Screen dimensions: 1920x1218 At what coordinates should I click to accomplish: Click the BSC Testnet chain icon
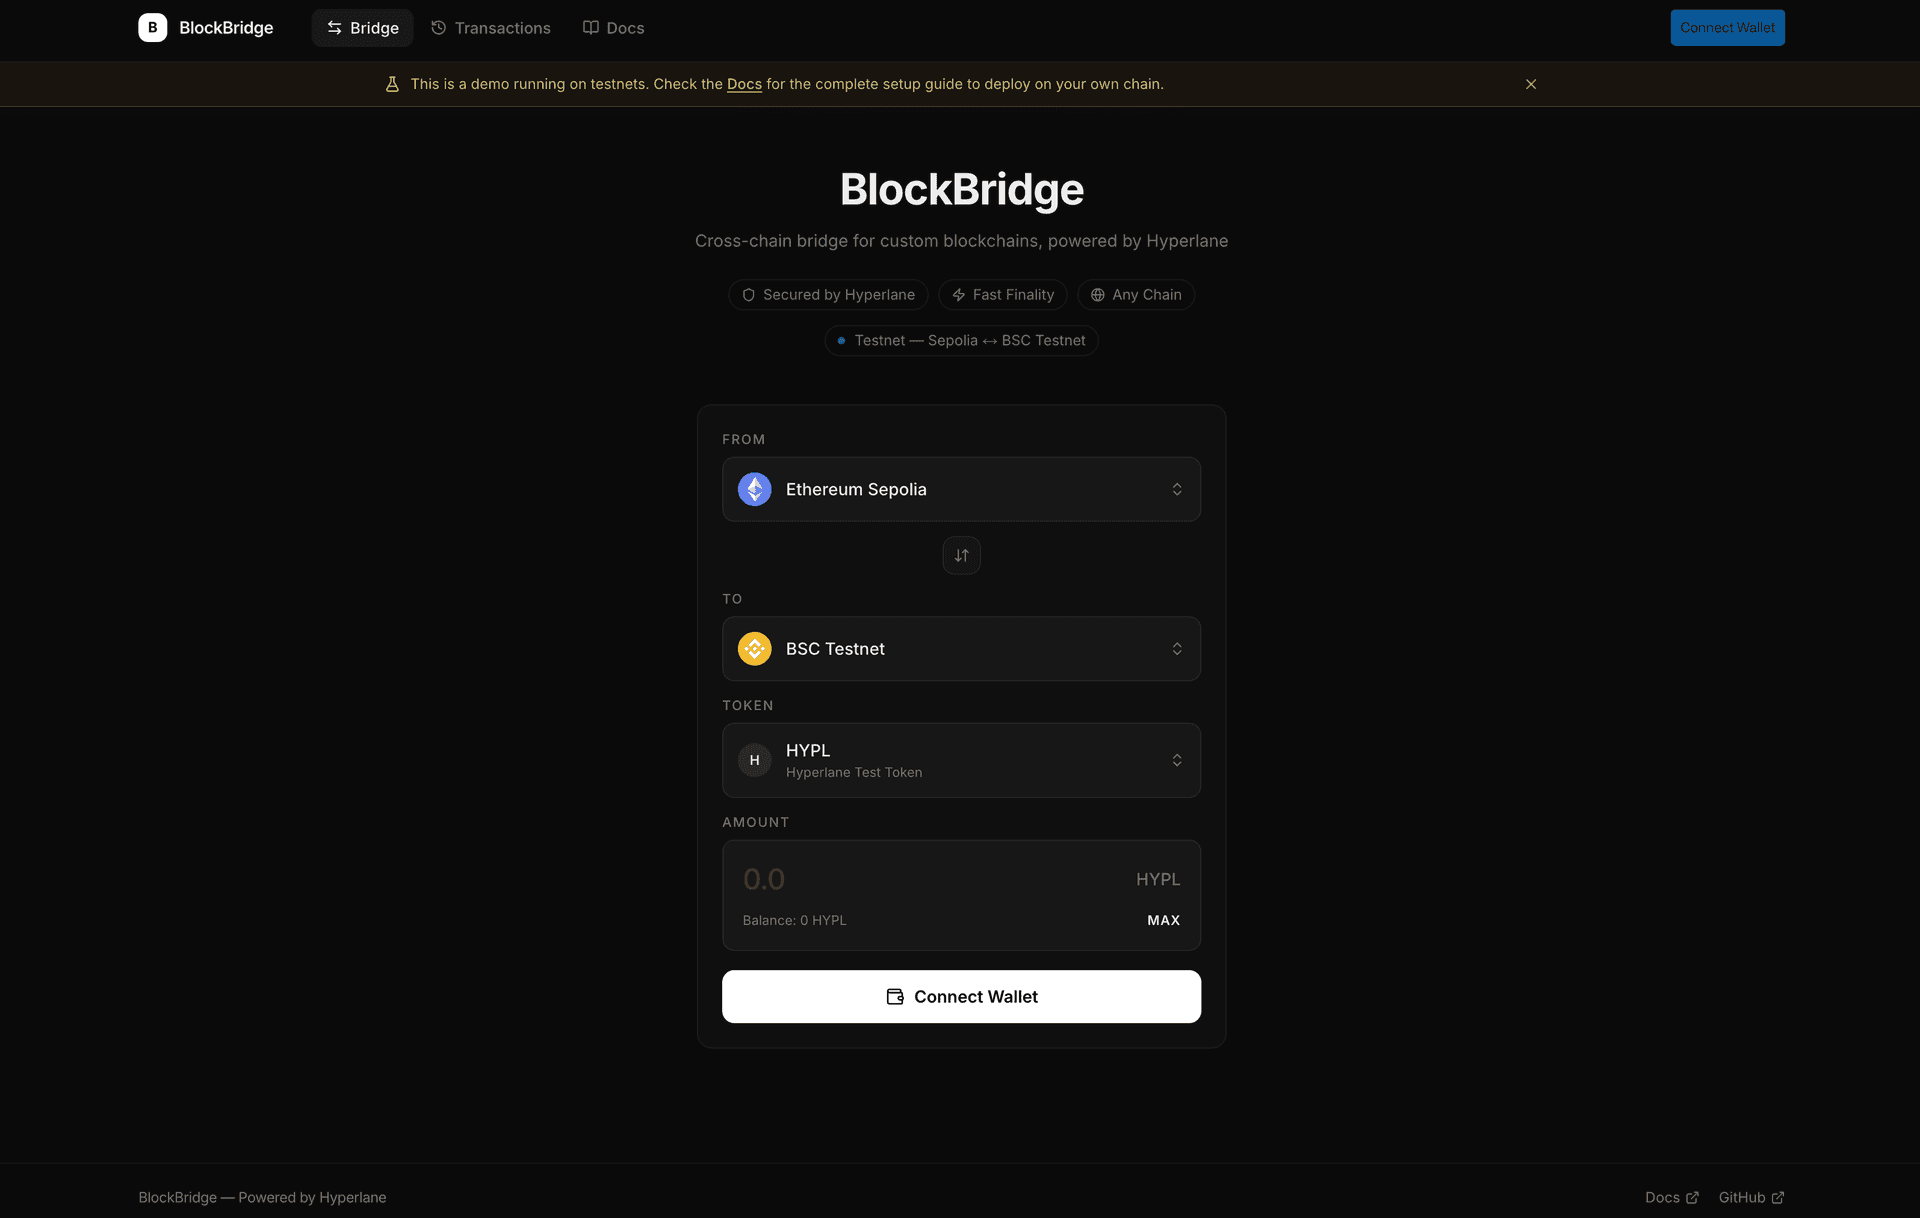coord(754,649)
